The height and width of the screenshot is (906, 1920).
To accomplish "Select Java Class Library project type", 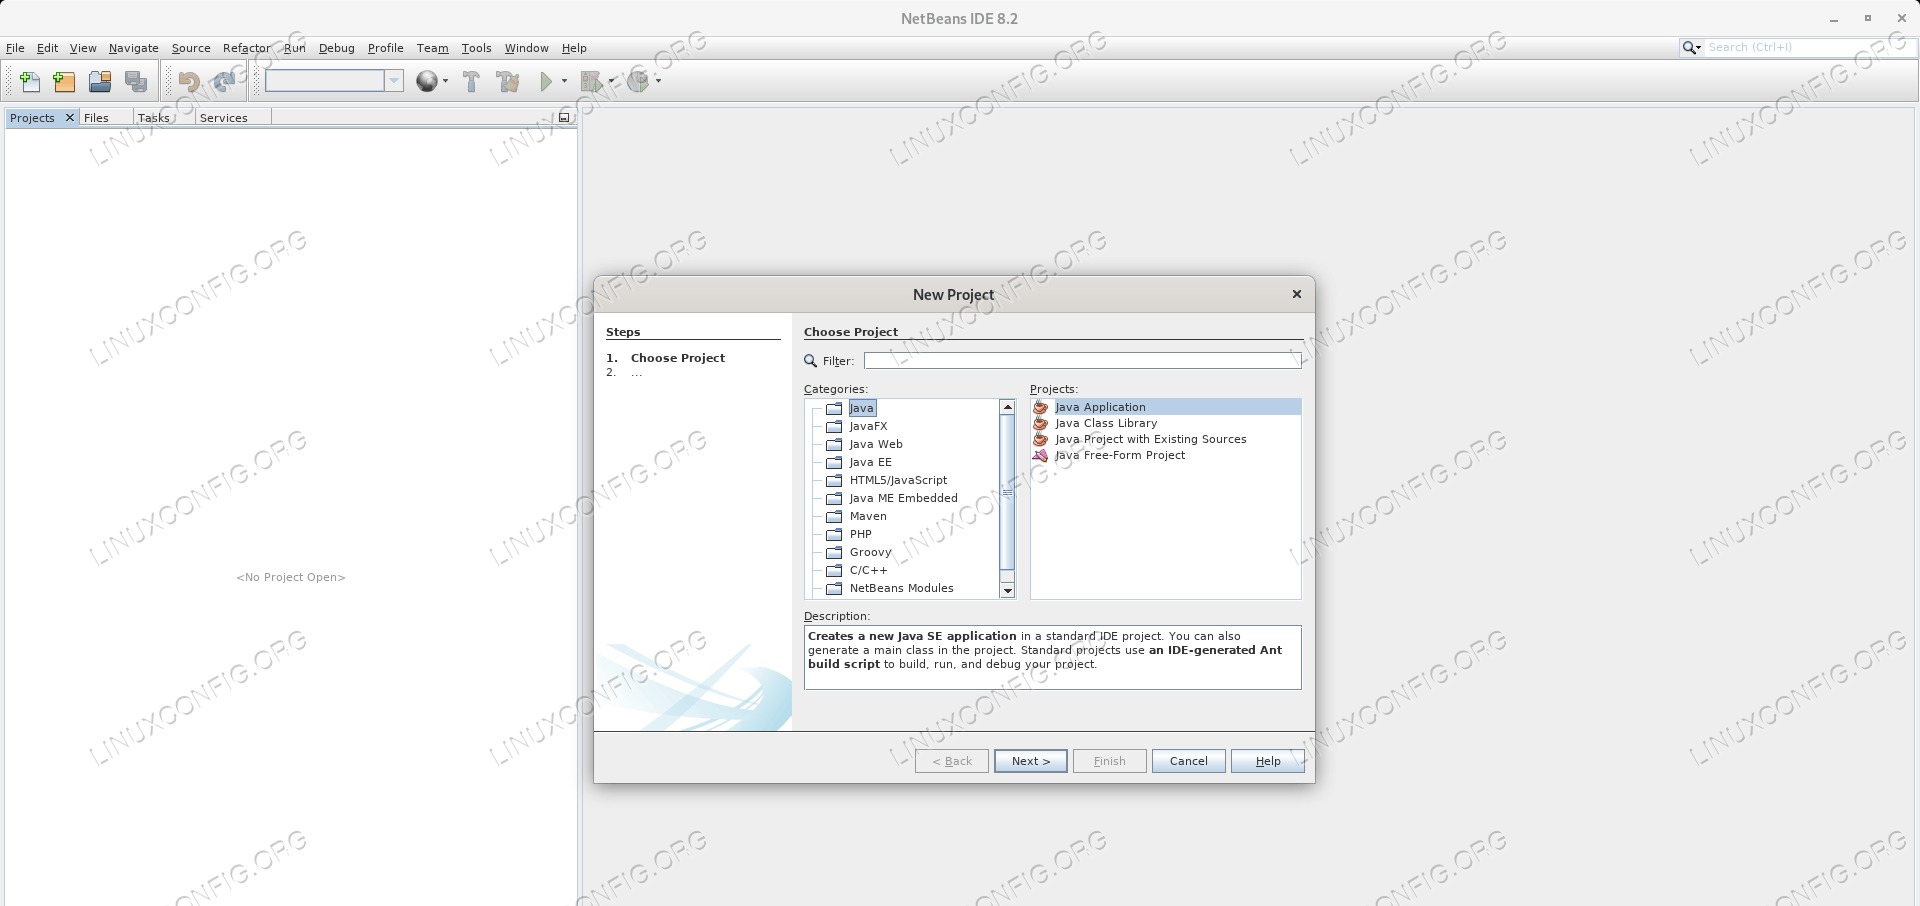I will 1106,423.
